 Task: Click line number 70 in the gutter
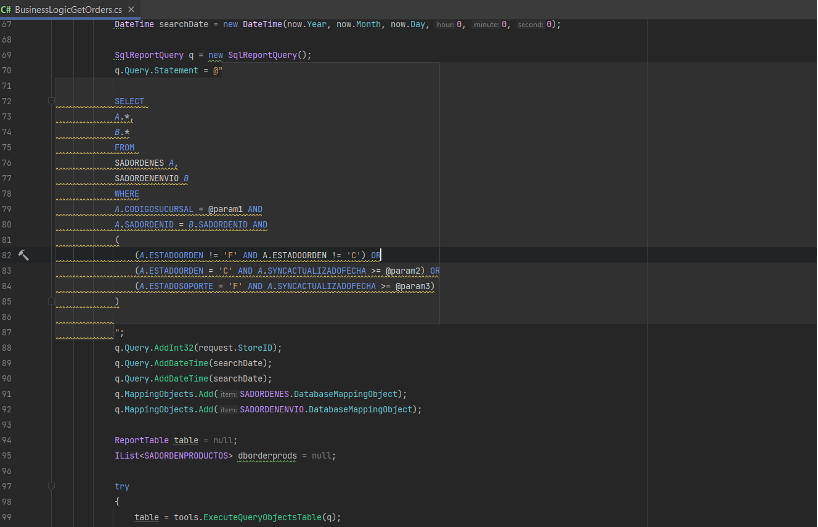[x=8, y=70]
